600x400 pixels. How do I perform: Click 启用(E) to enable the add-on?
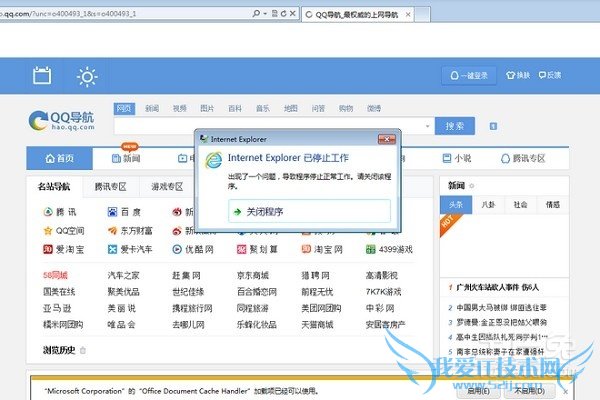click(x=478, y=391)
